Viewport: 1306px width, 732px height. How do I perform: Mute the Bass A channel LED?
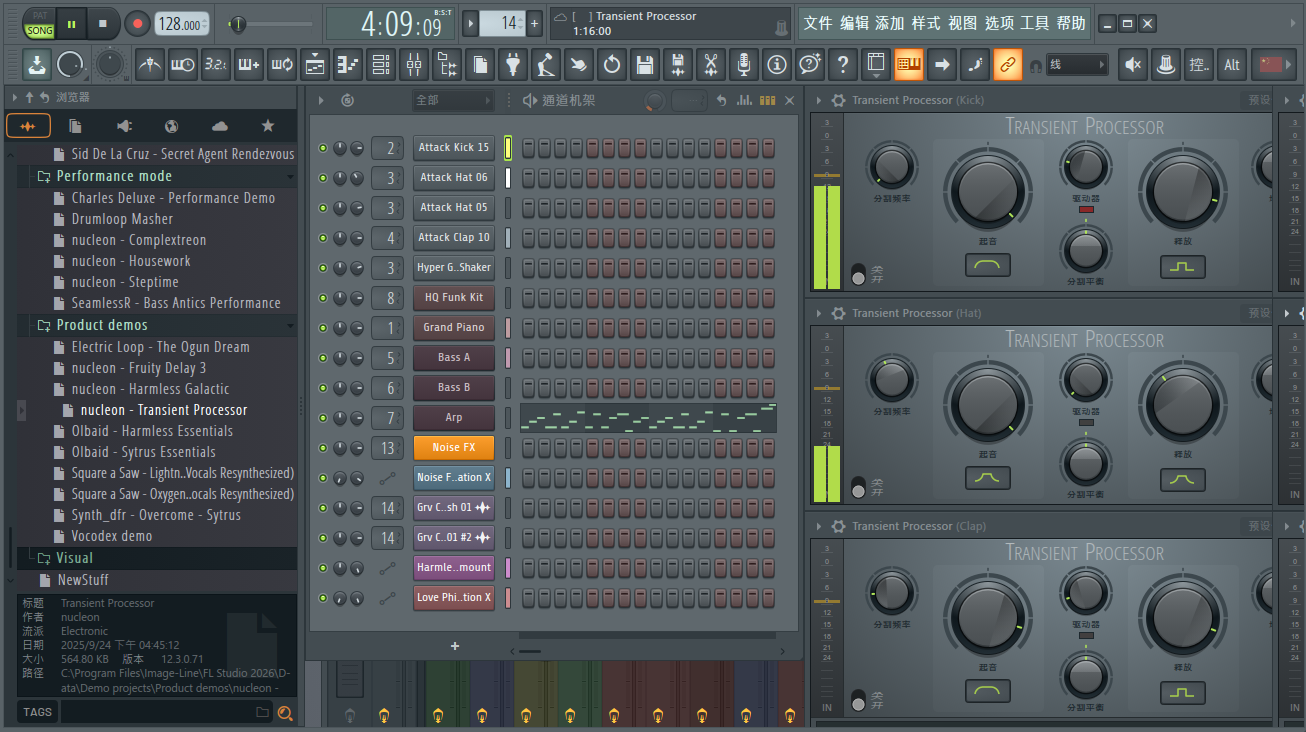[323, 358]
